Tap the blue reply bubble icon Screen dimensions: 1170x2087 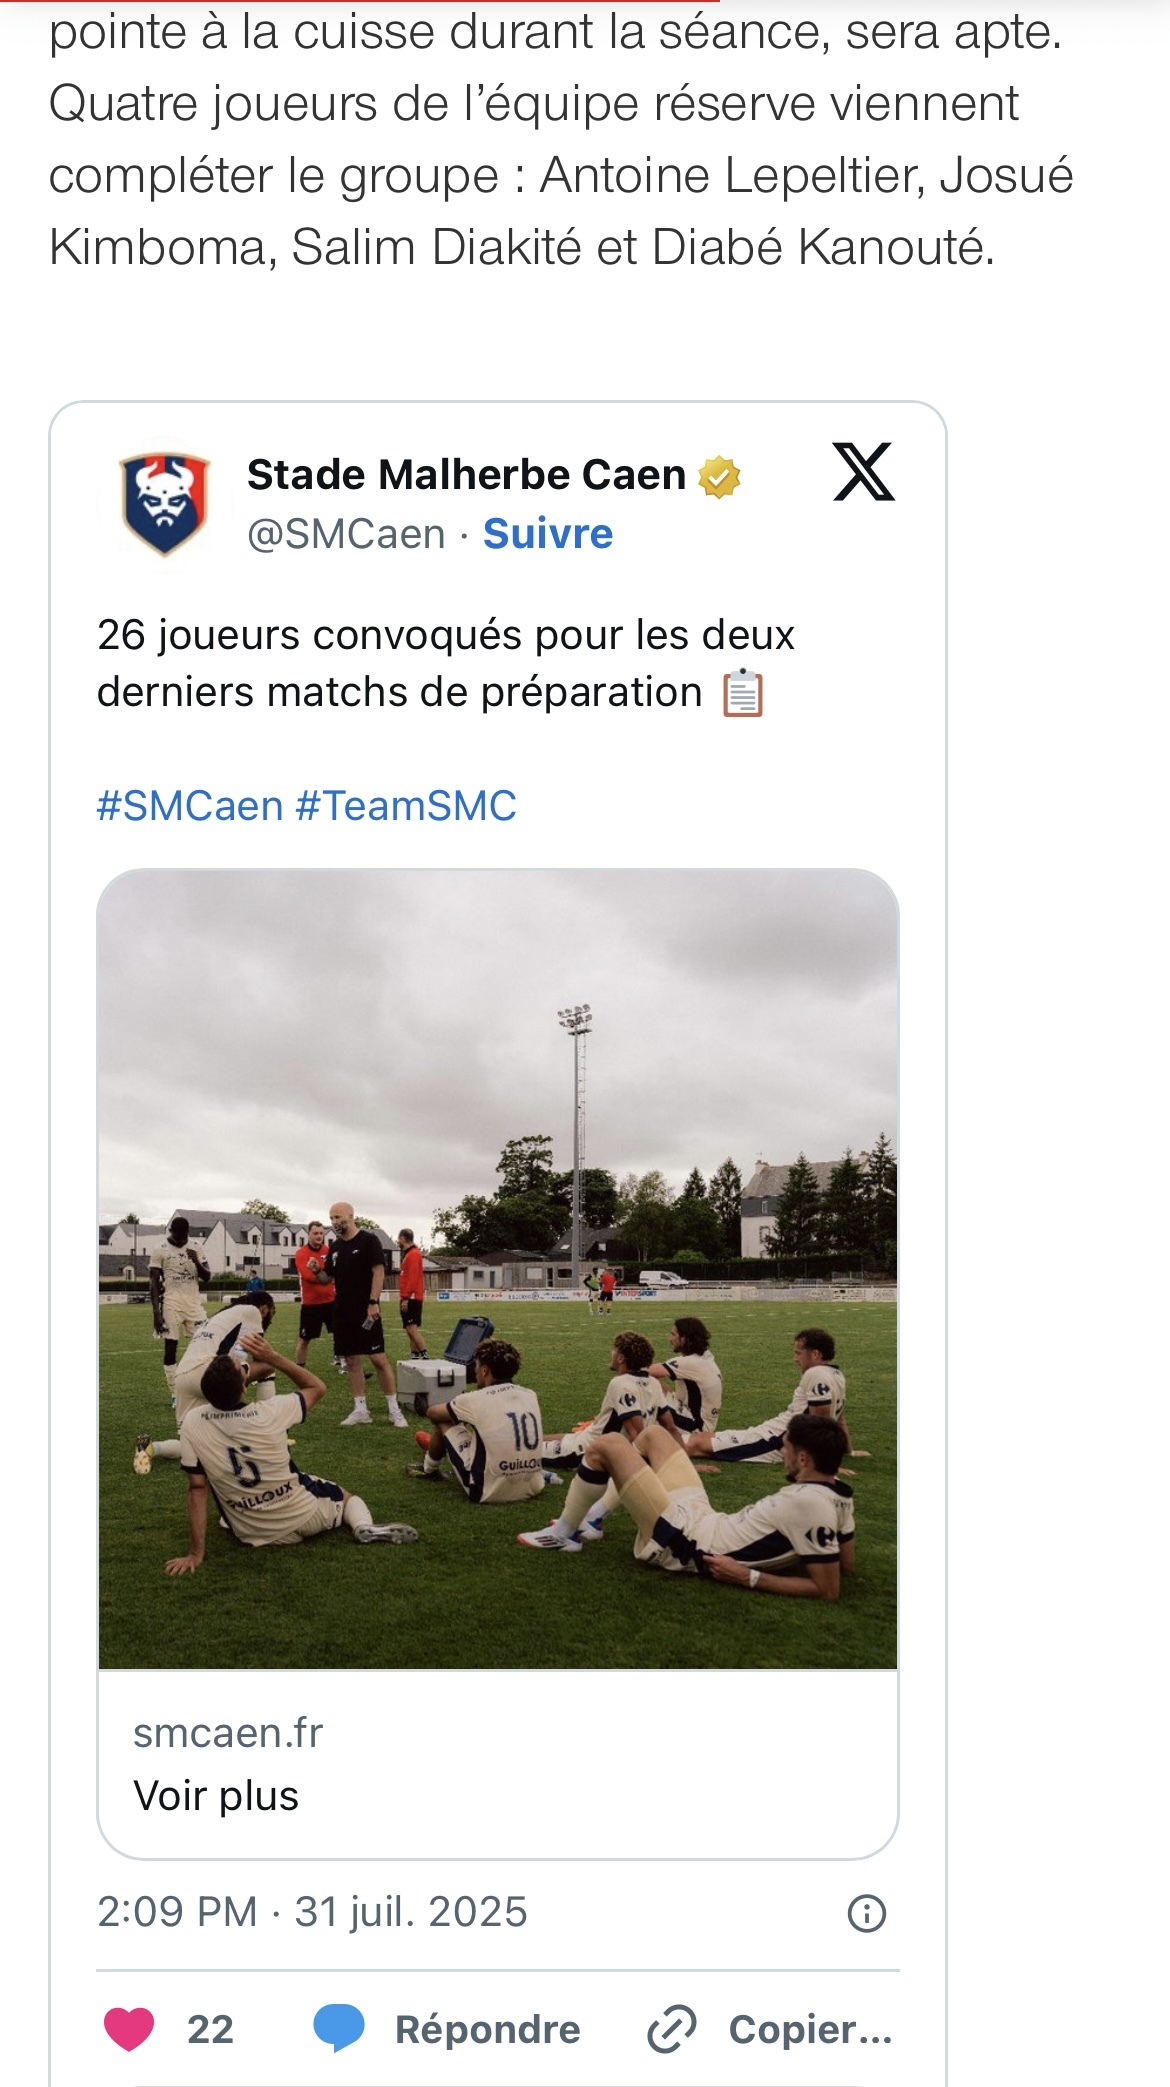coord(338,2029)
